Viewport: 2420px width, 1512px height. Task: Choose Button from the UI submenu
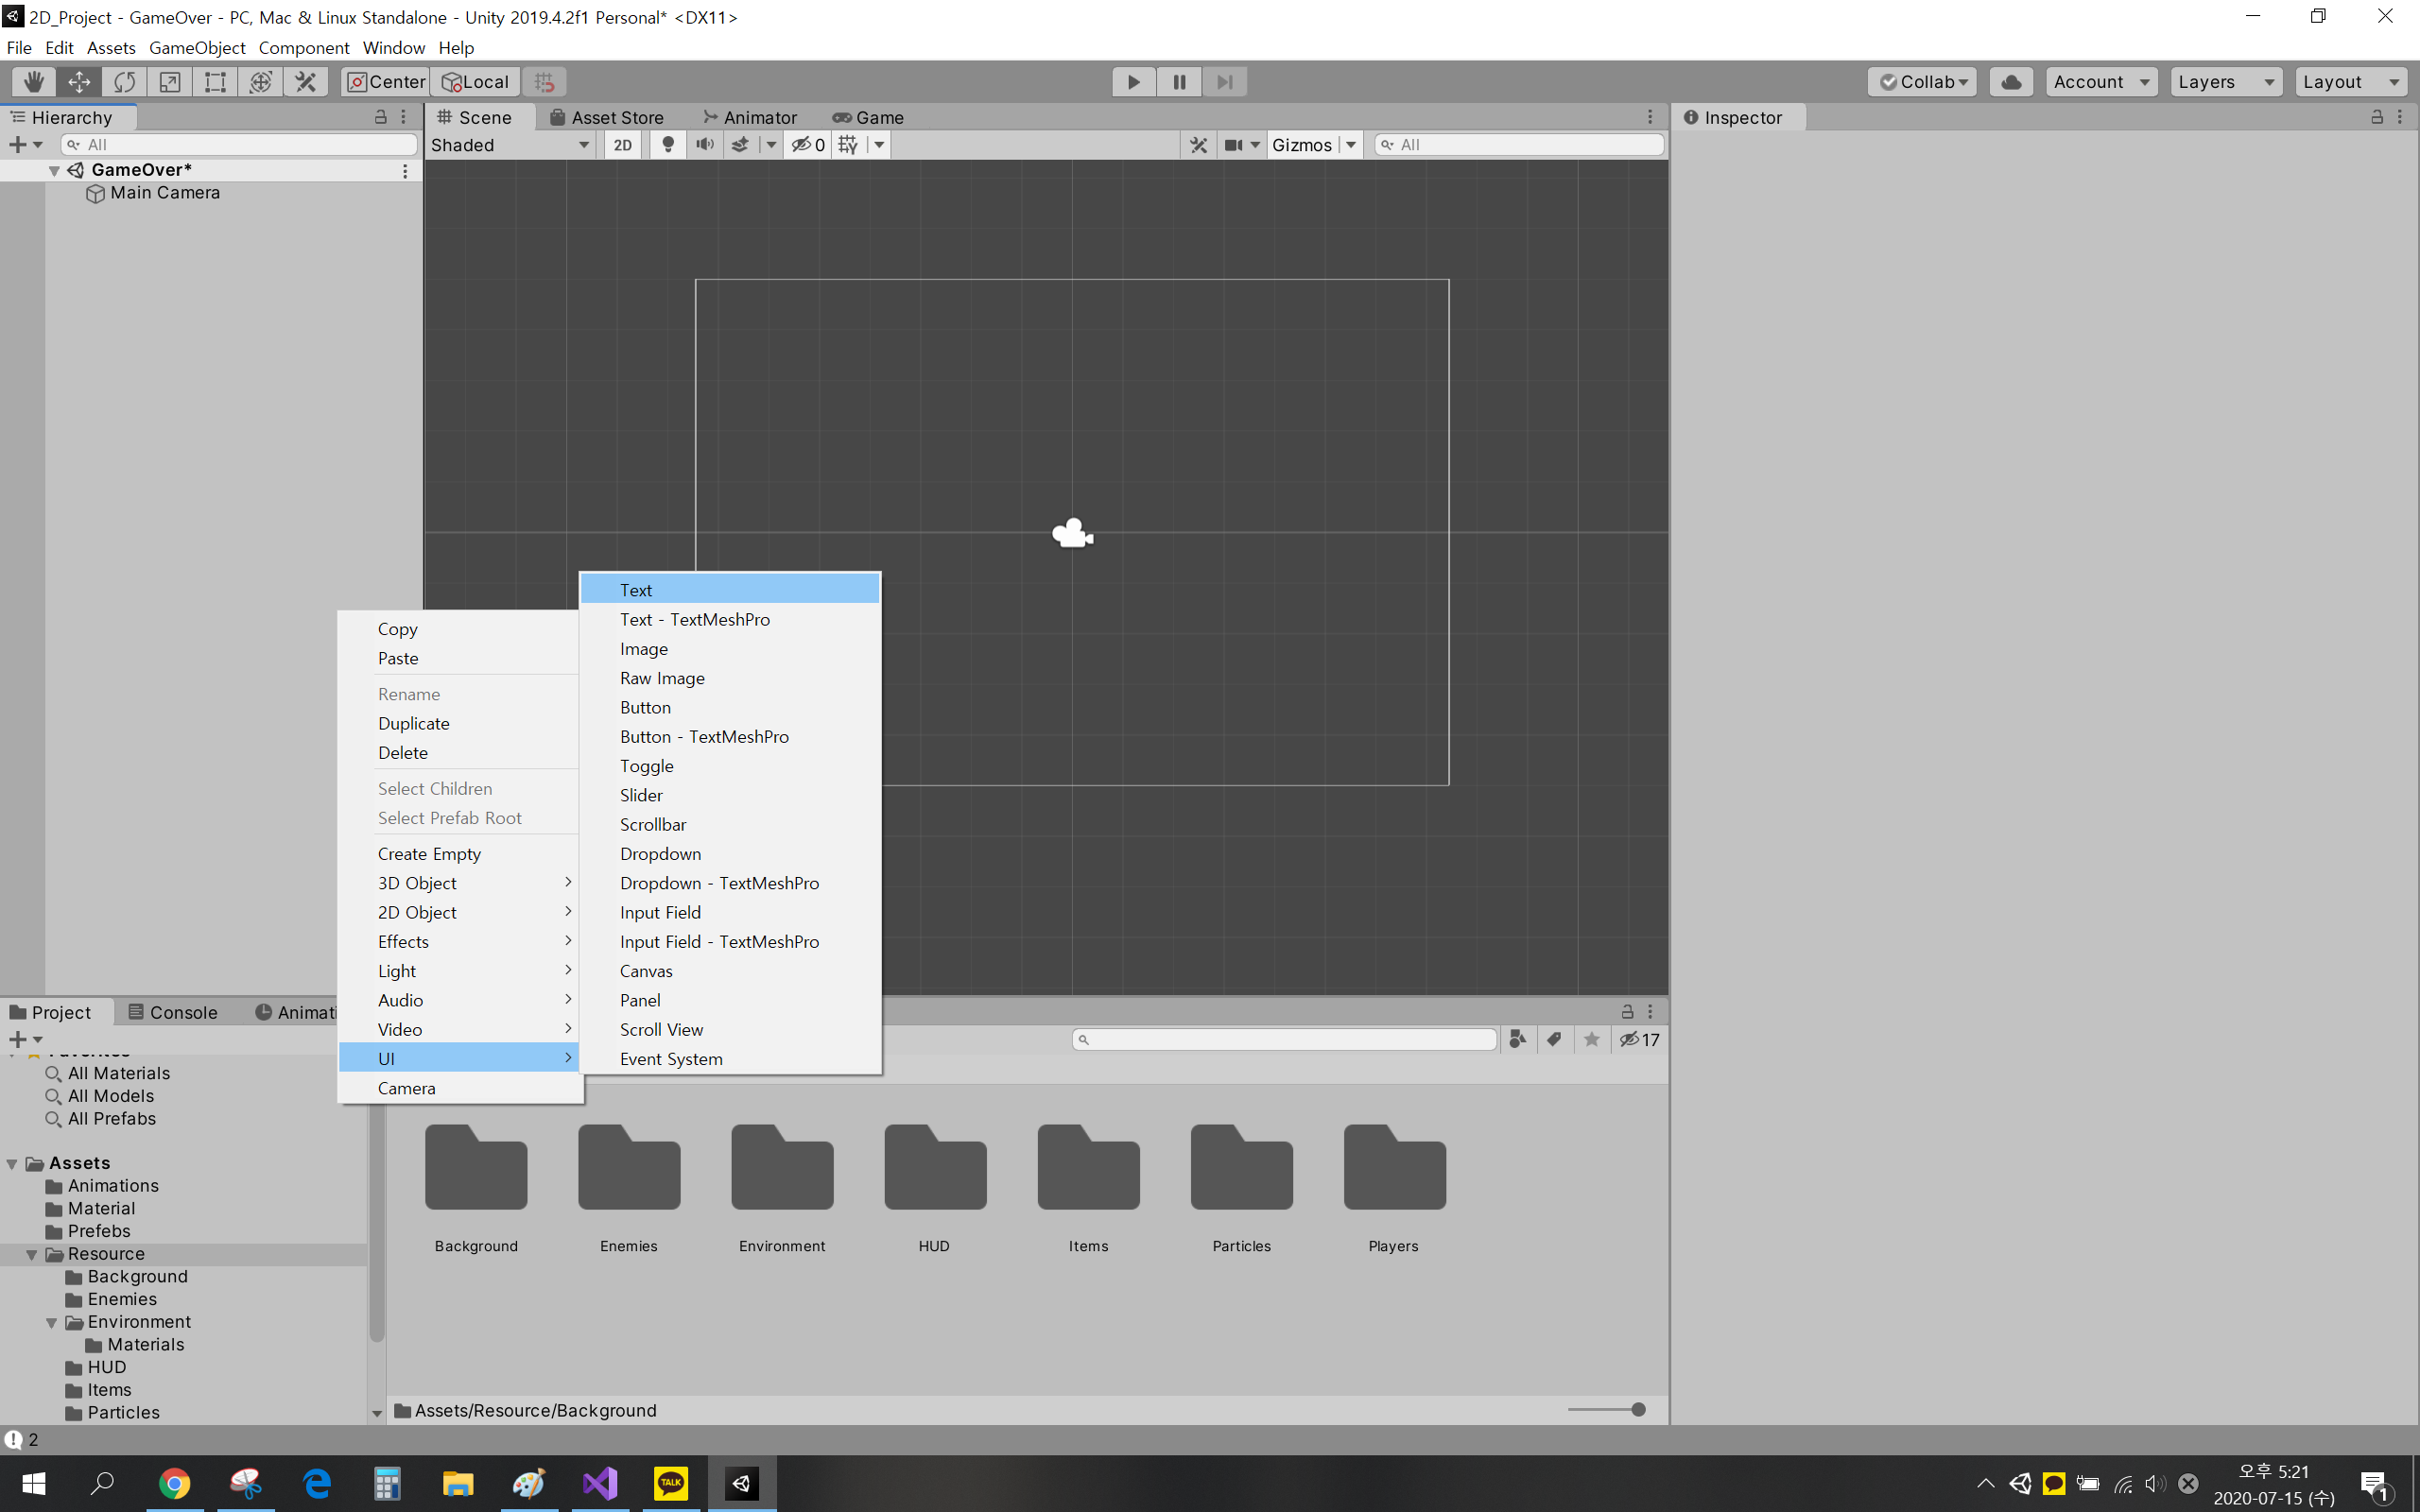tap(730, 707)
